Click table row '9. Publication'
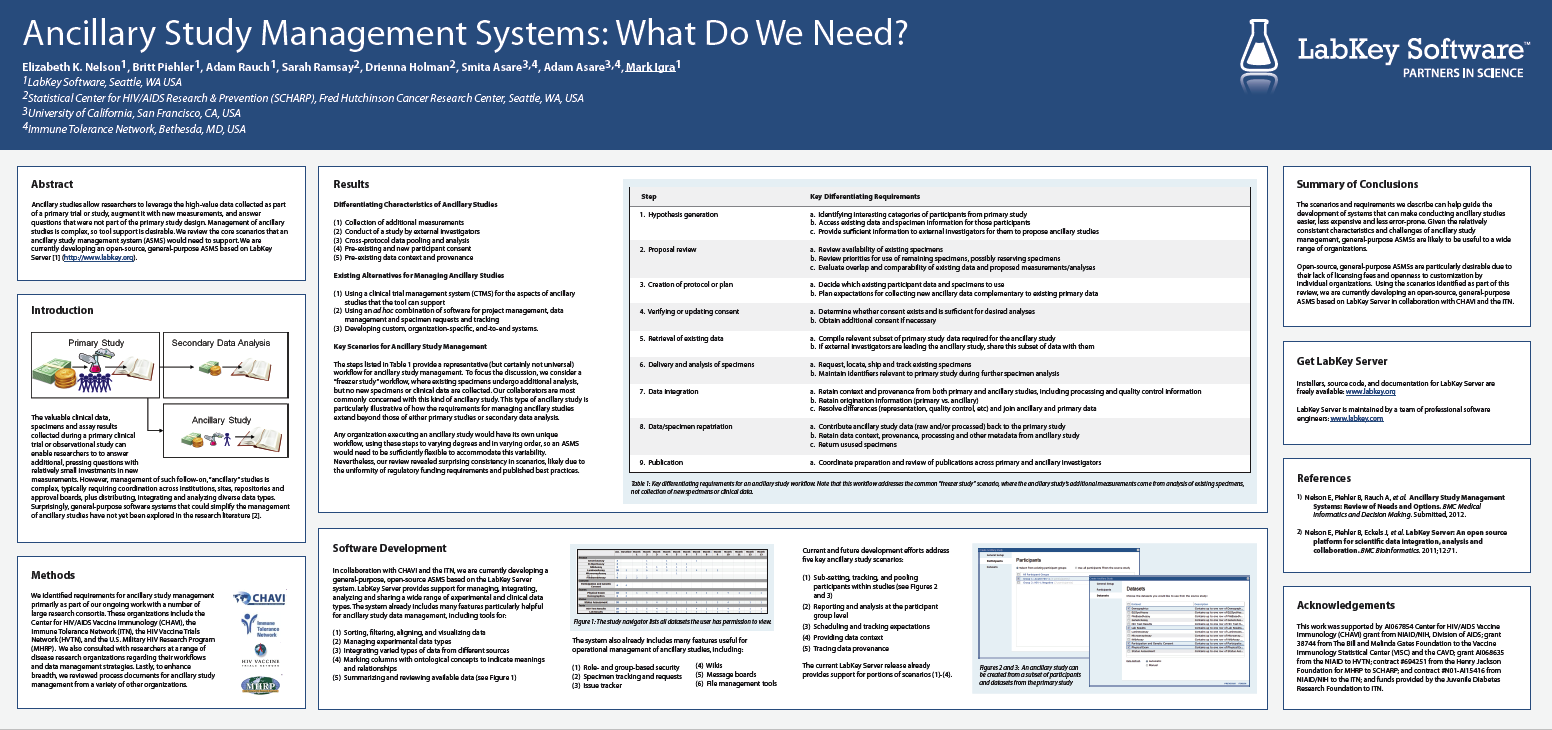1552x730 pixels. [x=938, y=463]
